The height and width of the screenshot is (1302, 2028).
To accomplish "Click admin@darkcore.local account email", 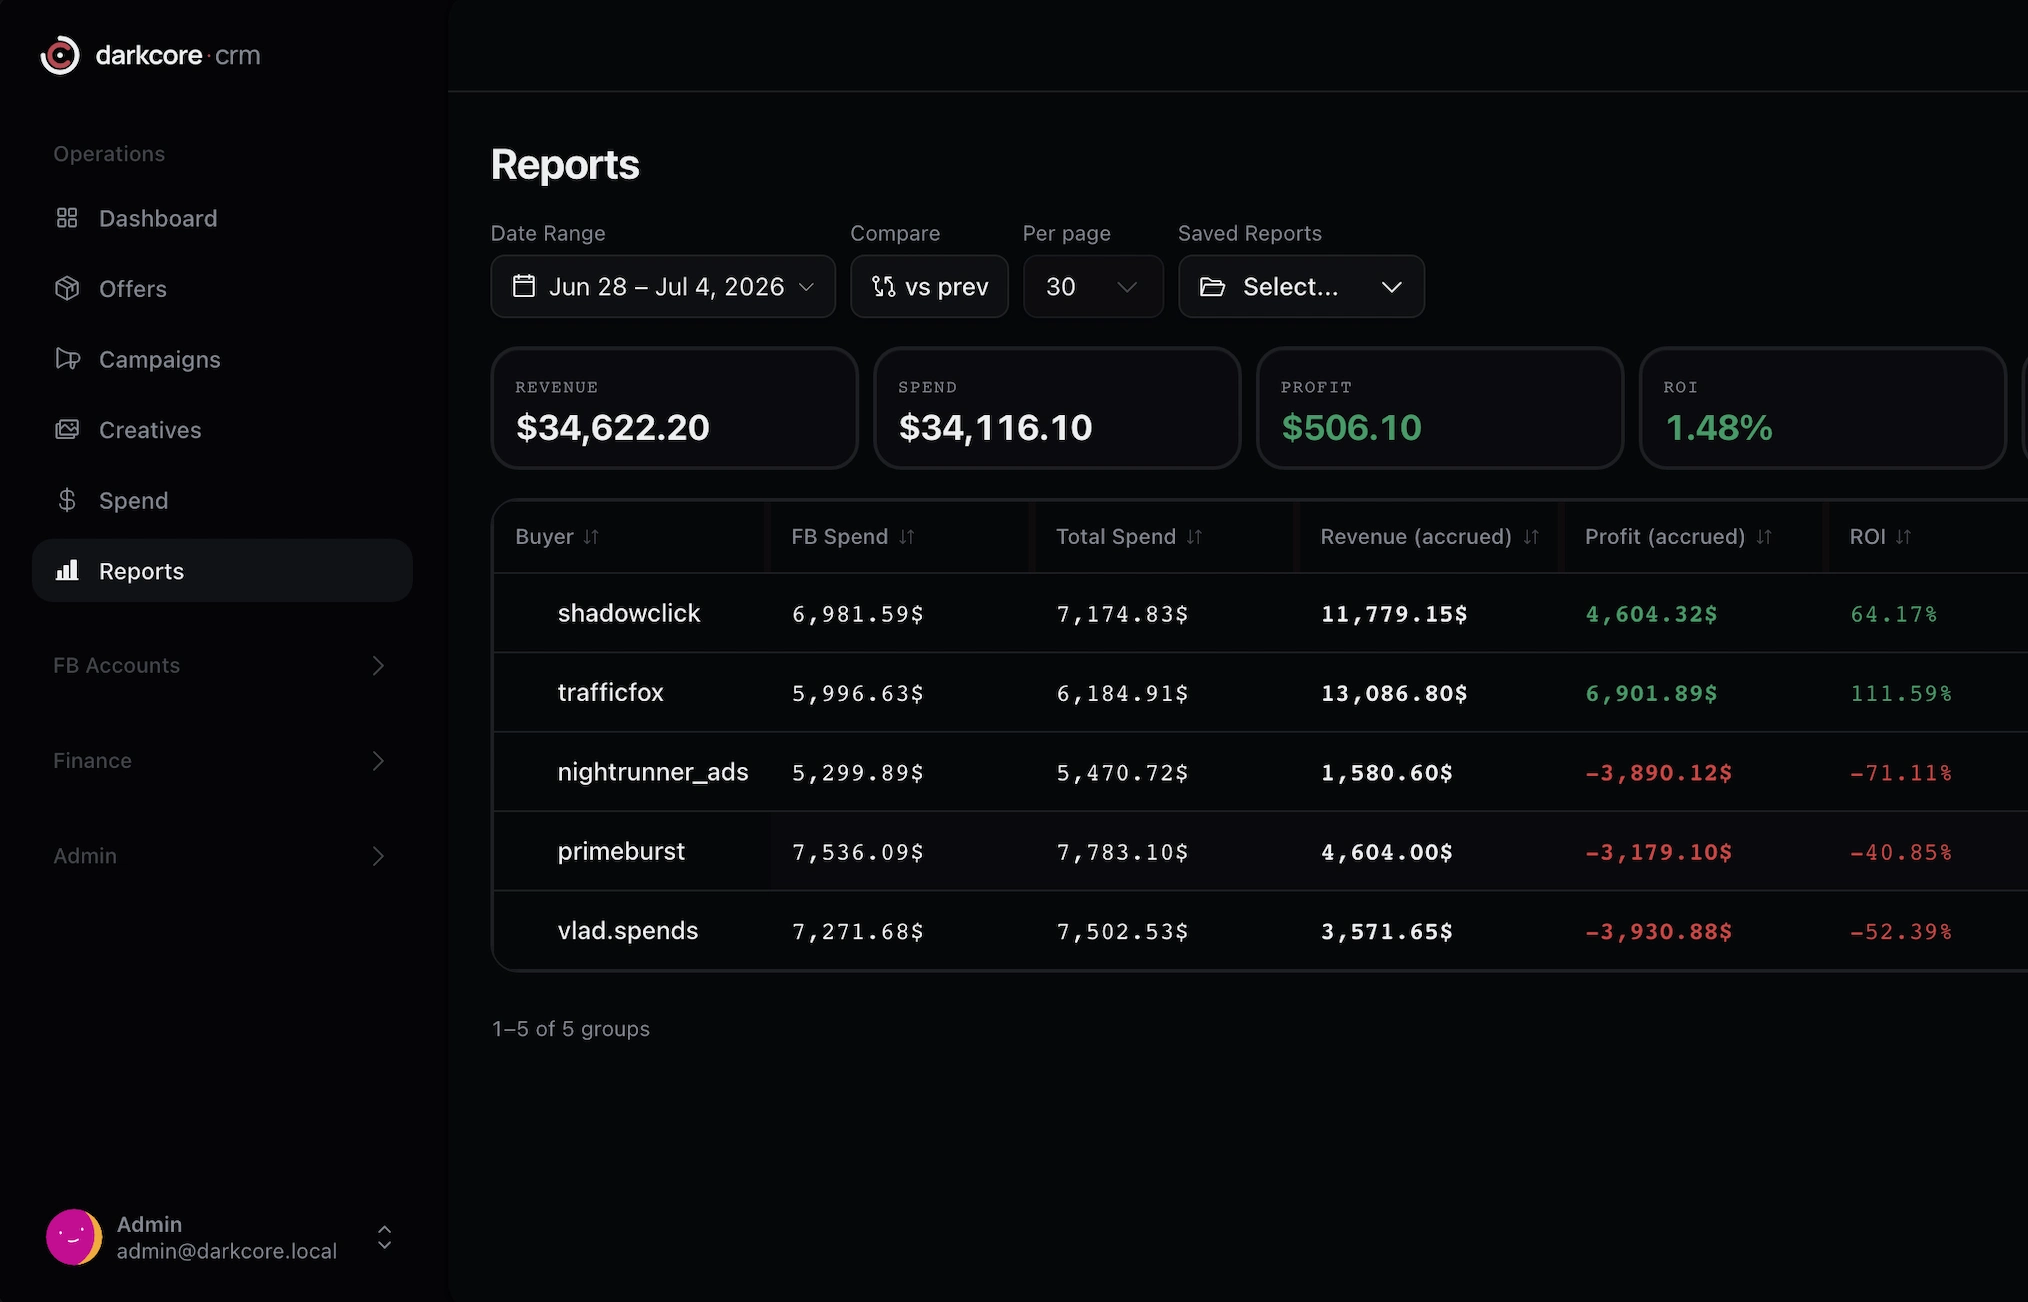I will click(x=227, y=1251).
